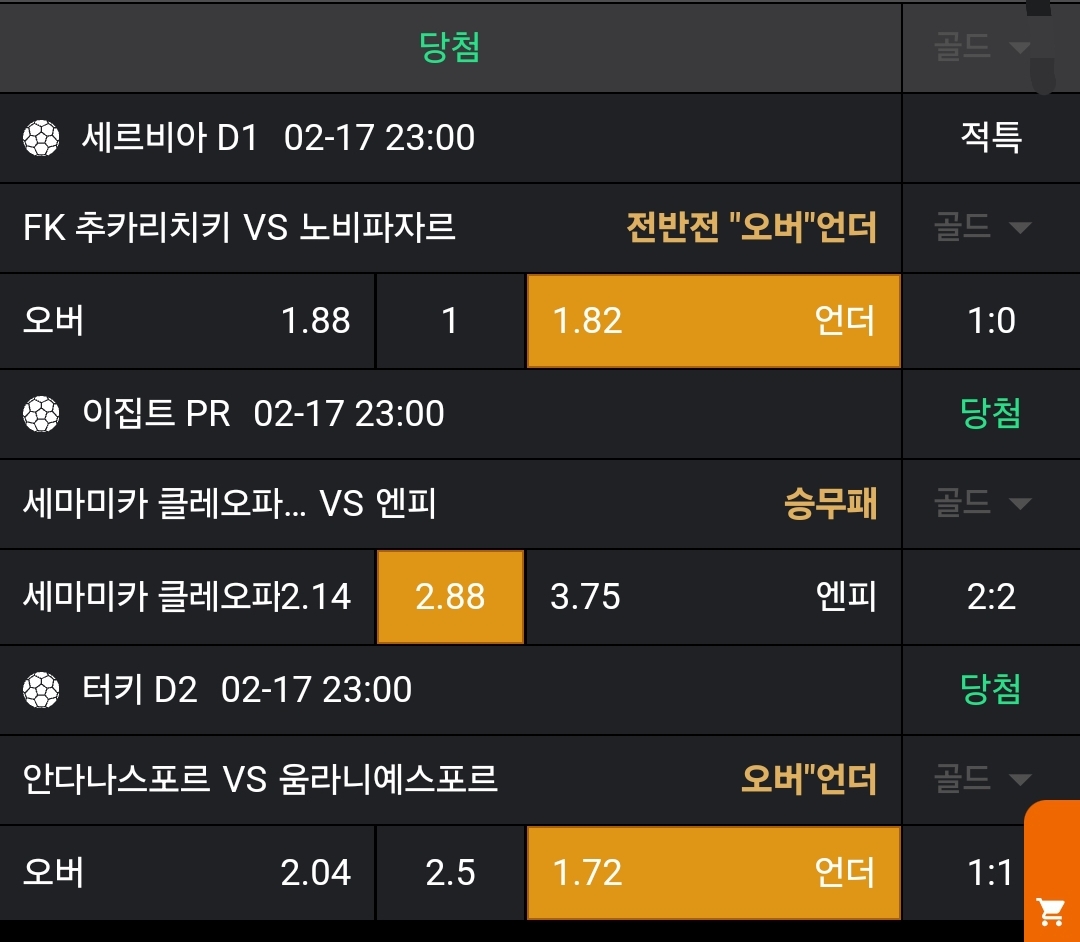Screen dimensions: 1080x942
Task: Select 오버 1.88 odds for 추카리치키 match
Action: [187, 321]
